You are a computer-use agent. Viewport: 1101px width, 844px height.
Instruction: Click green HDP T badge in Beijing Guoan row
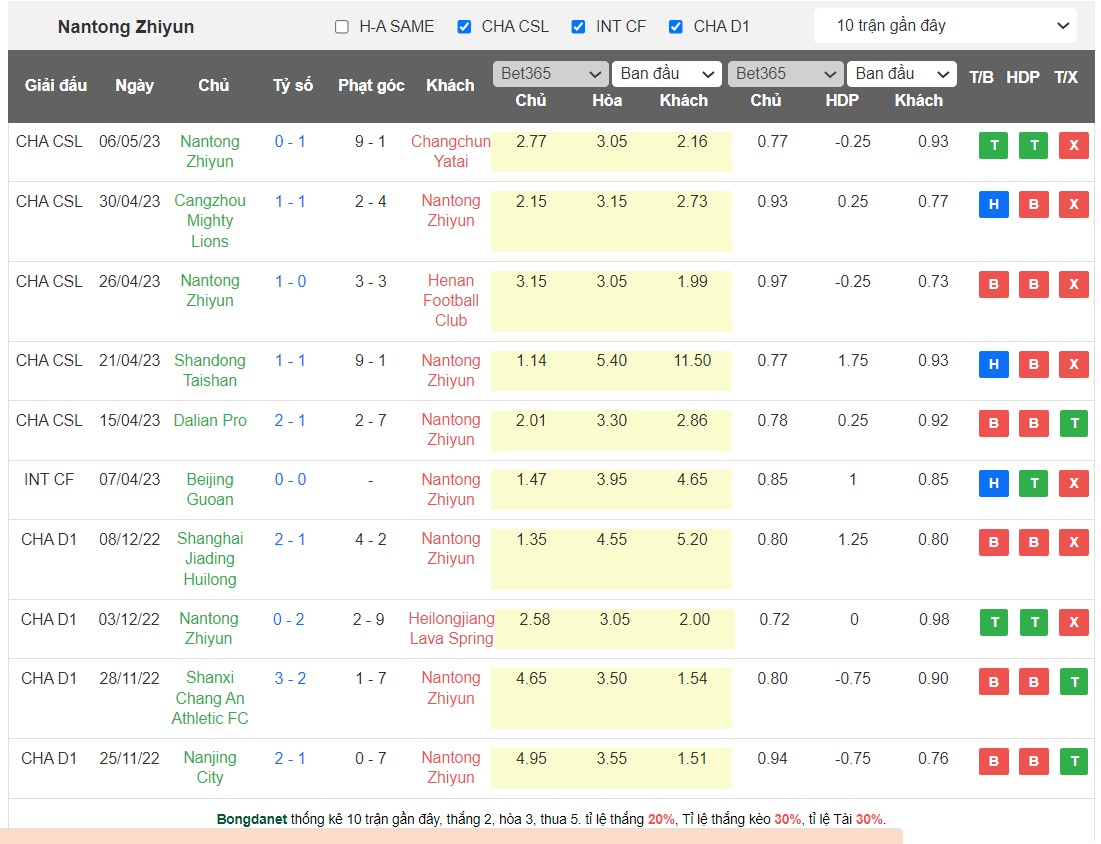coord(1033,484)
